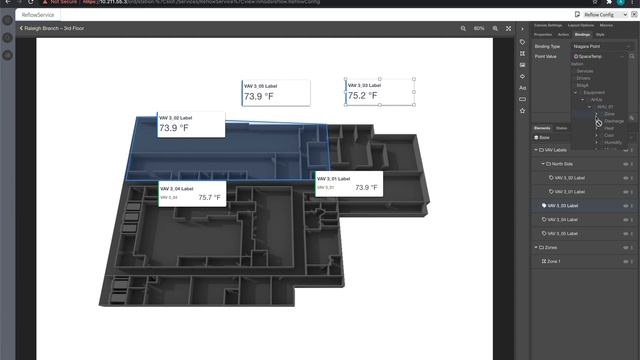
Task: Hide the Zone 1 element
Action: 625,262
